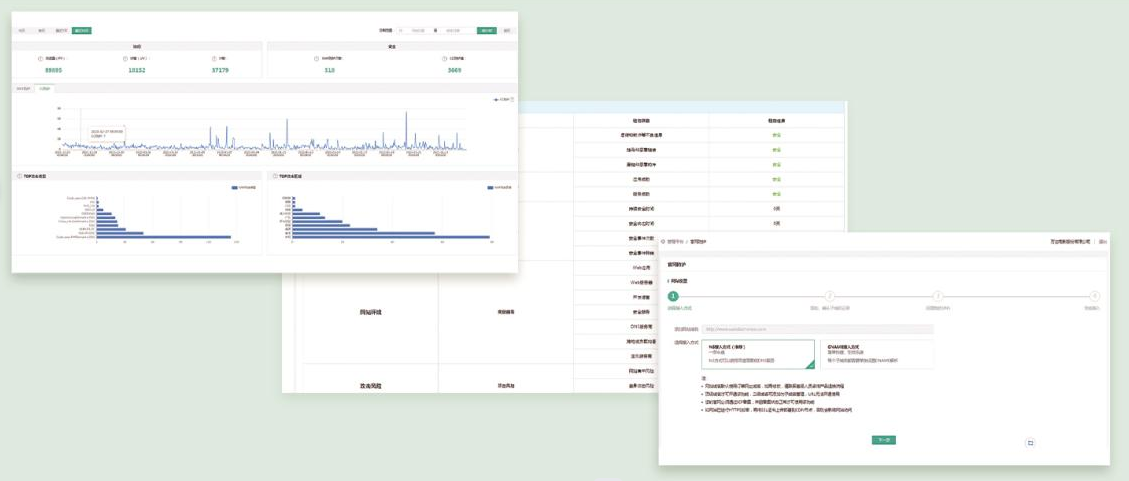This screenshot has height=481, width=1129.
Task: Toggle the blue legend swatch in left bar chart
Action: (235, 187)
